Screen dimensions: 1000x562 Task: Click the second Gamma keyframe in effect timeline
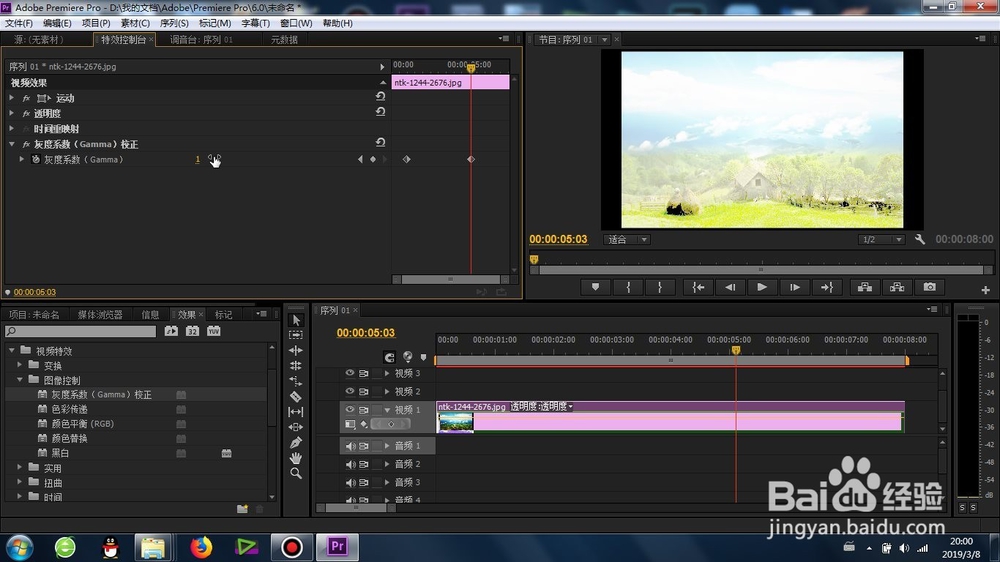(x=471, y=159)
